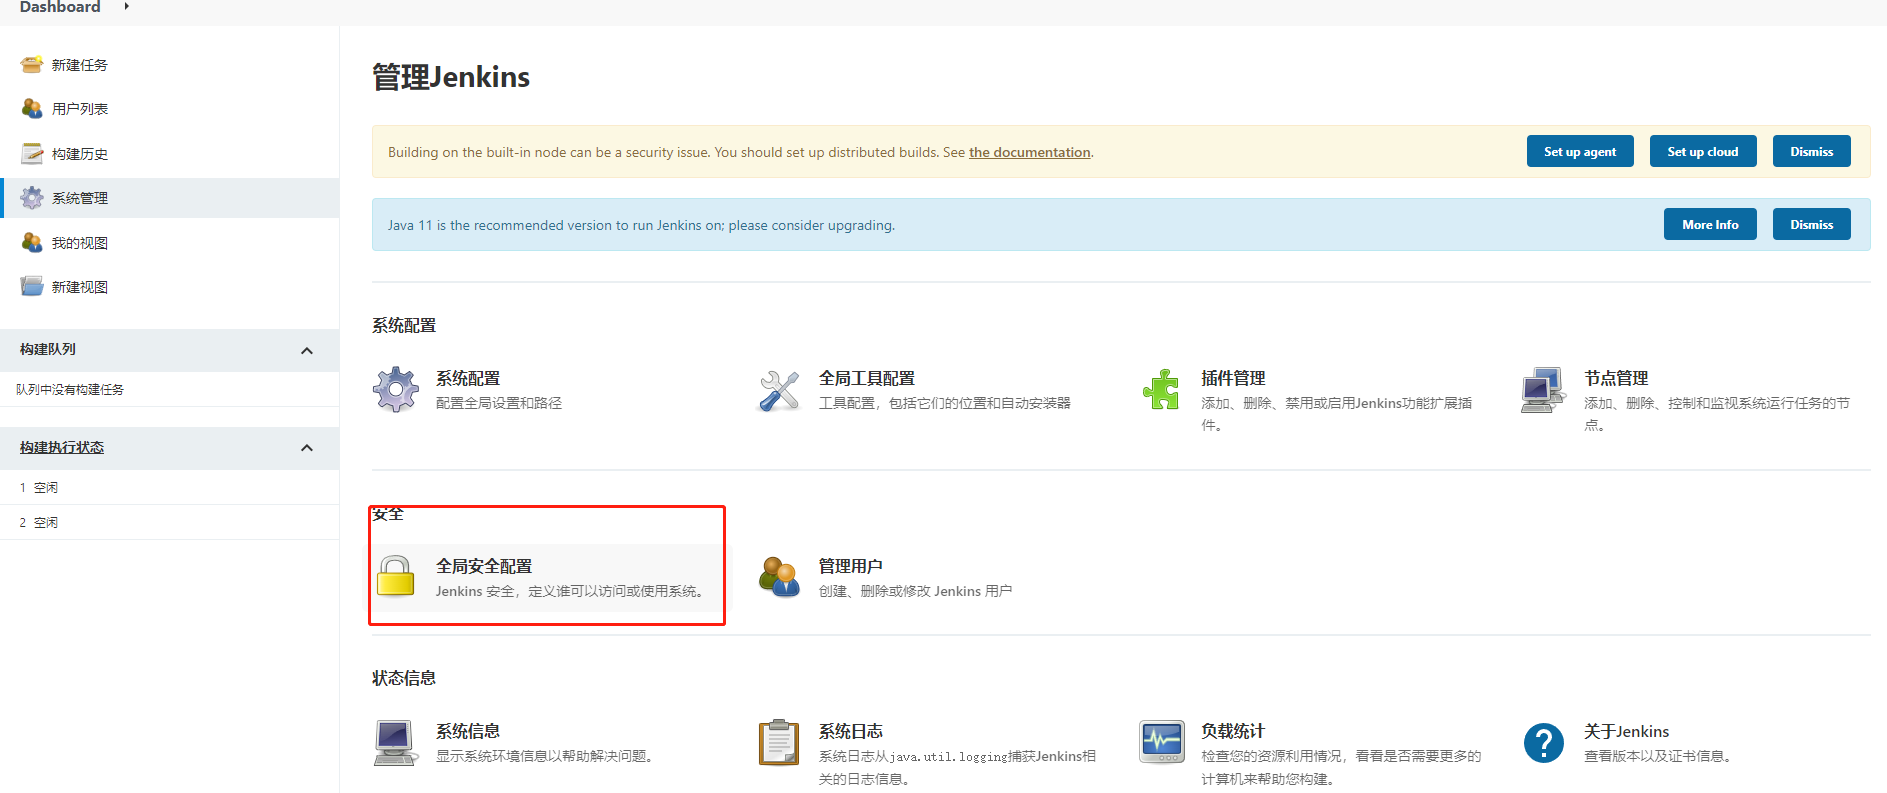Collapse the 构建执行状态 panel chevron
Image resolution: width=1887 pixels, height=793 pixels.
tap(307, 448)
